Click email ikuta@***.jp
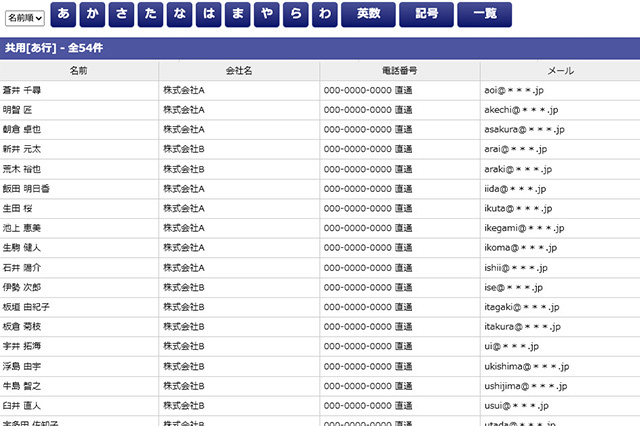The height and width of the screenshot is (426, 640). pyautogui.click(x=518, y=208)
